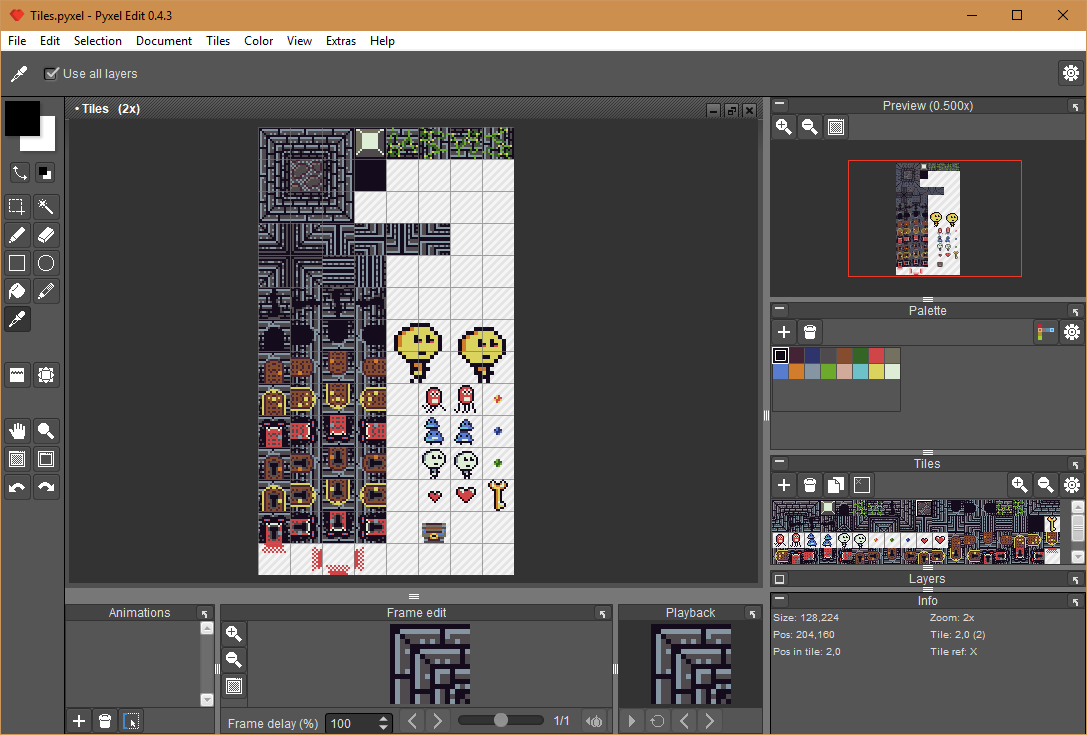
Task: Zoom in the Tiles panel
Action: pos(1019,485)
